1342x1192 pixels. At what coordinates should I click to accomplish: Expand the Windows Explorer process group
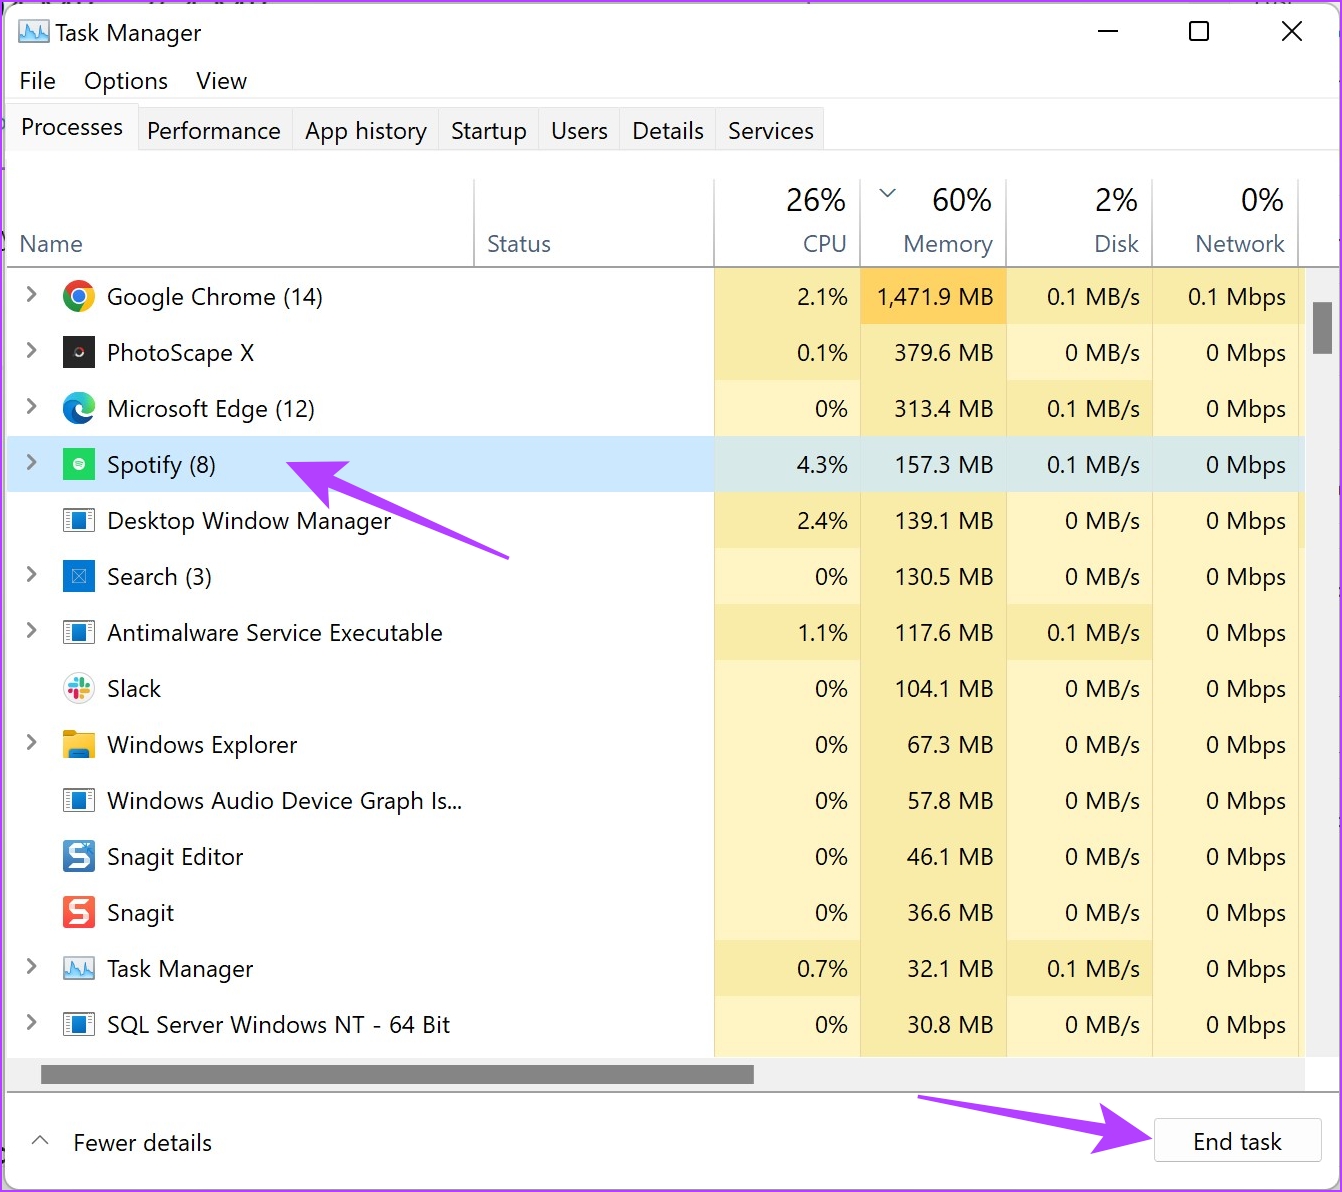point(31,742)
